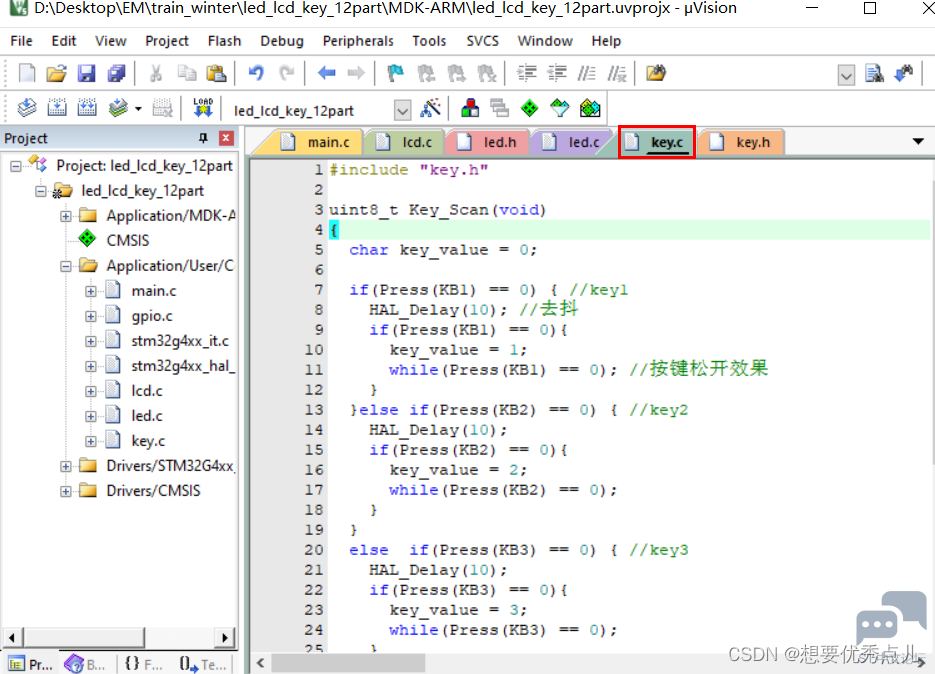Open the Project menu

[x=167, y=41]
